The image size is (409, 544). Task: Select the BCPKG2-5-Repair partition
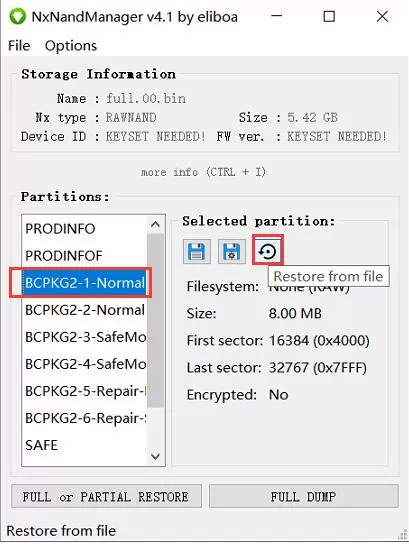coord(85,391)
